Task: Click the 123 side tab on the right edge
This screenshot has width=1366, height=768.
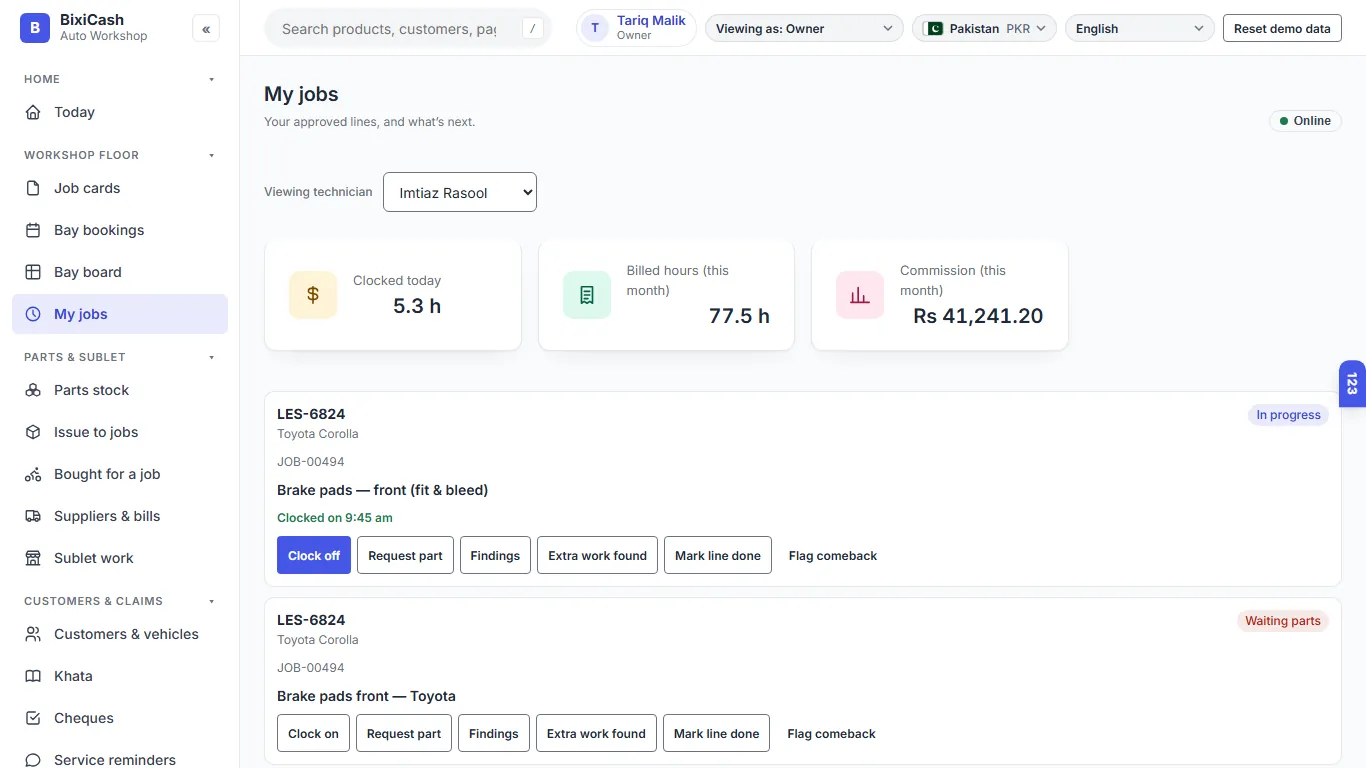Action: point(1352,384)
